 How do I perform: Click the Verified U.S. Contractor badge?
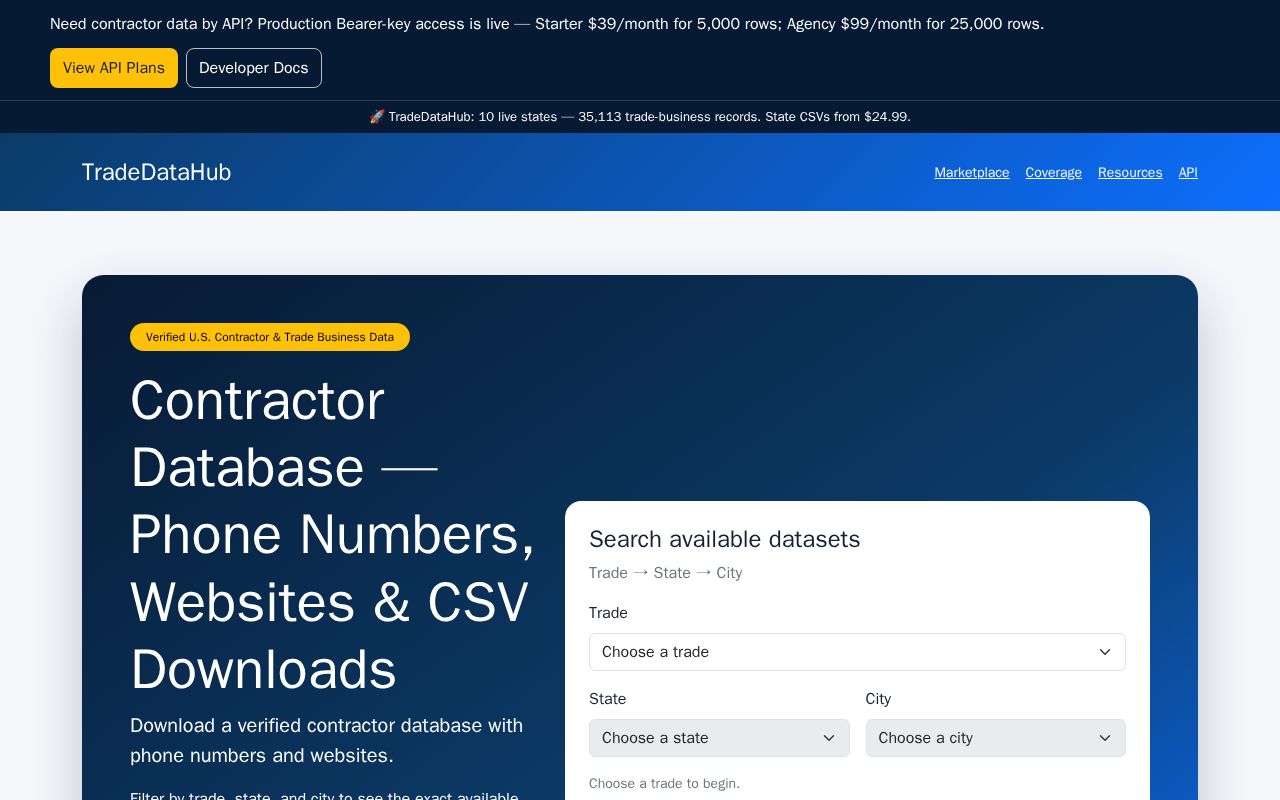pos(270,337)
